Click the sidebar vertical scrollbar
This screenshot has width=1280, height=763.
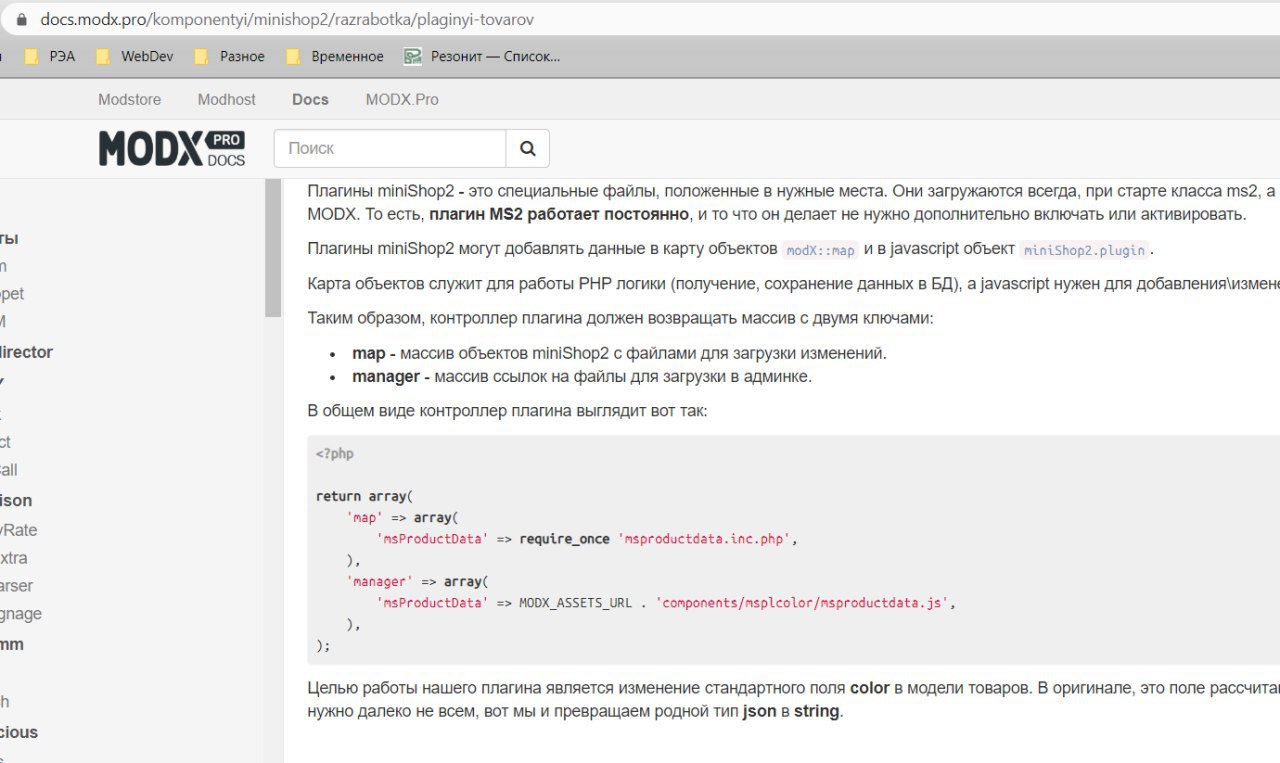tap(273, 248)
